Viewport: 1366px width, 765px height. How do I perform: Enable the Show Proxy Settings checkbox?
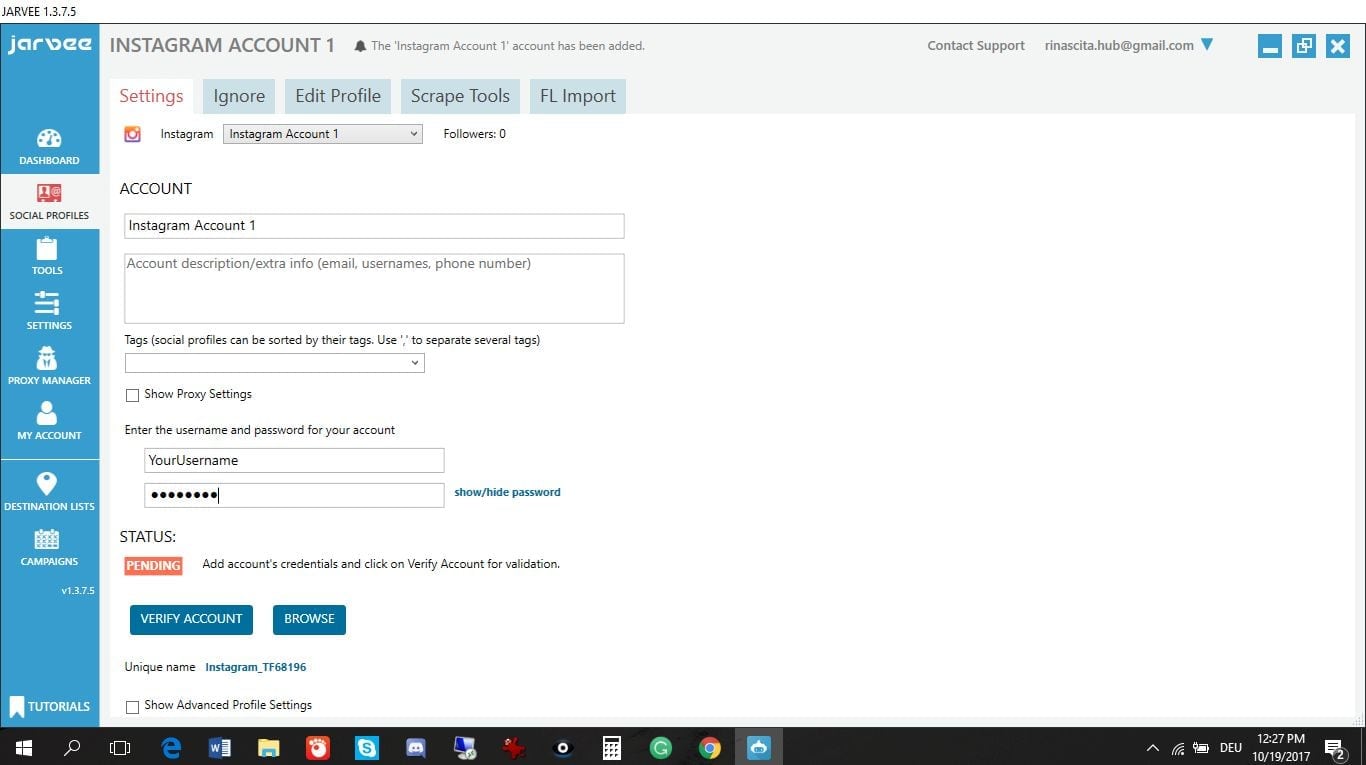[132, 395]
